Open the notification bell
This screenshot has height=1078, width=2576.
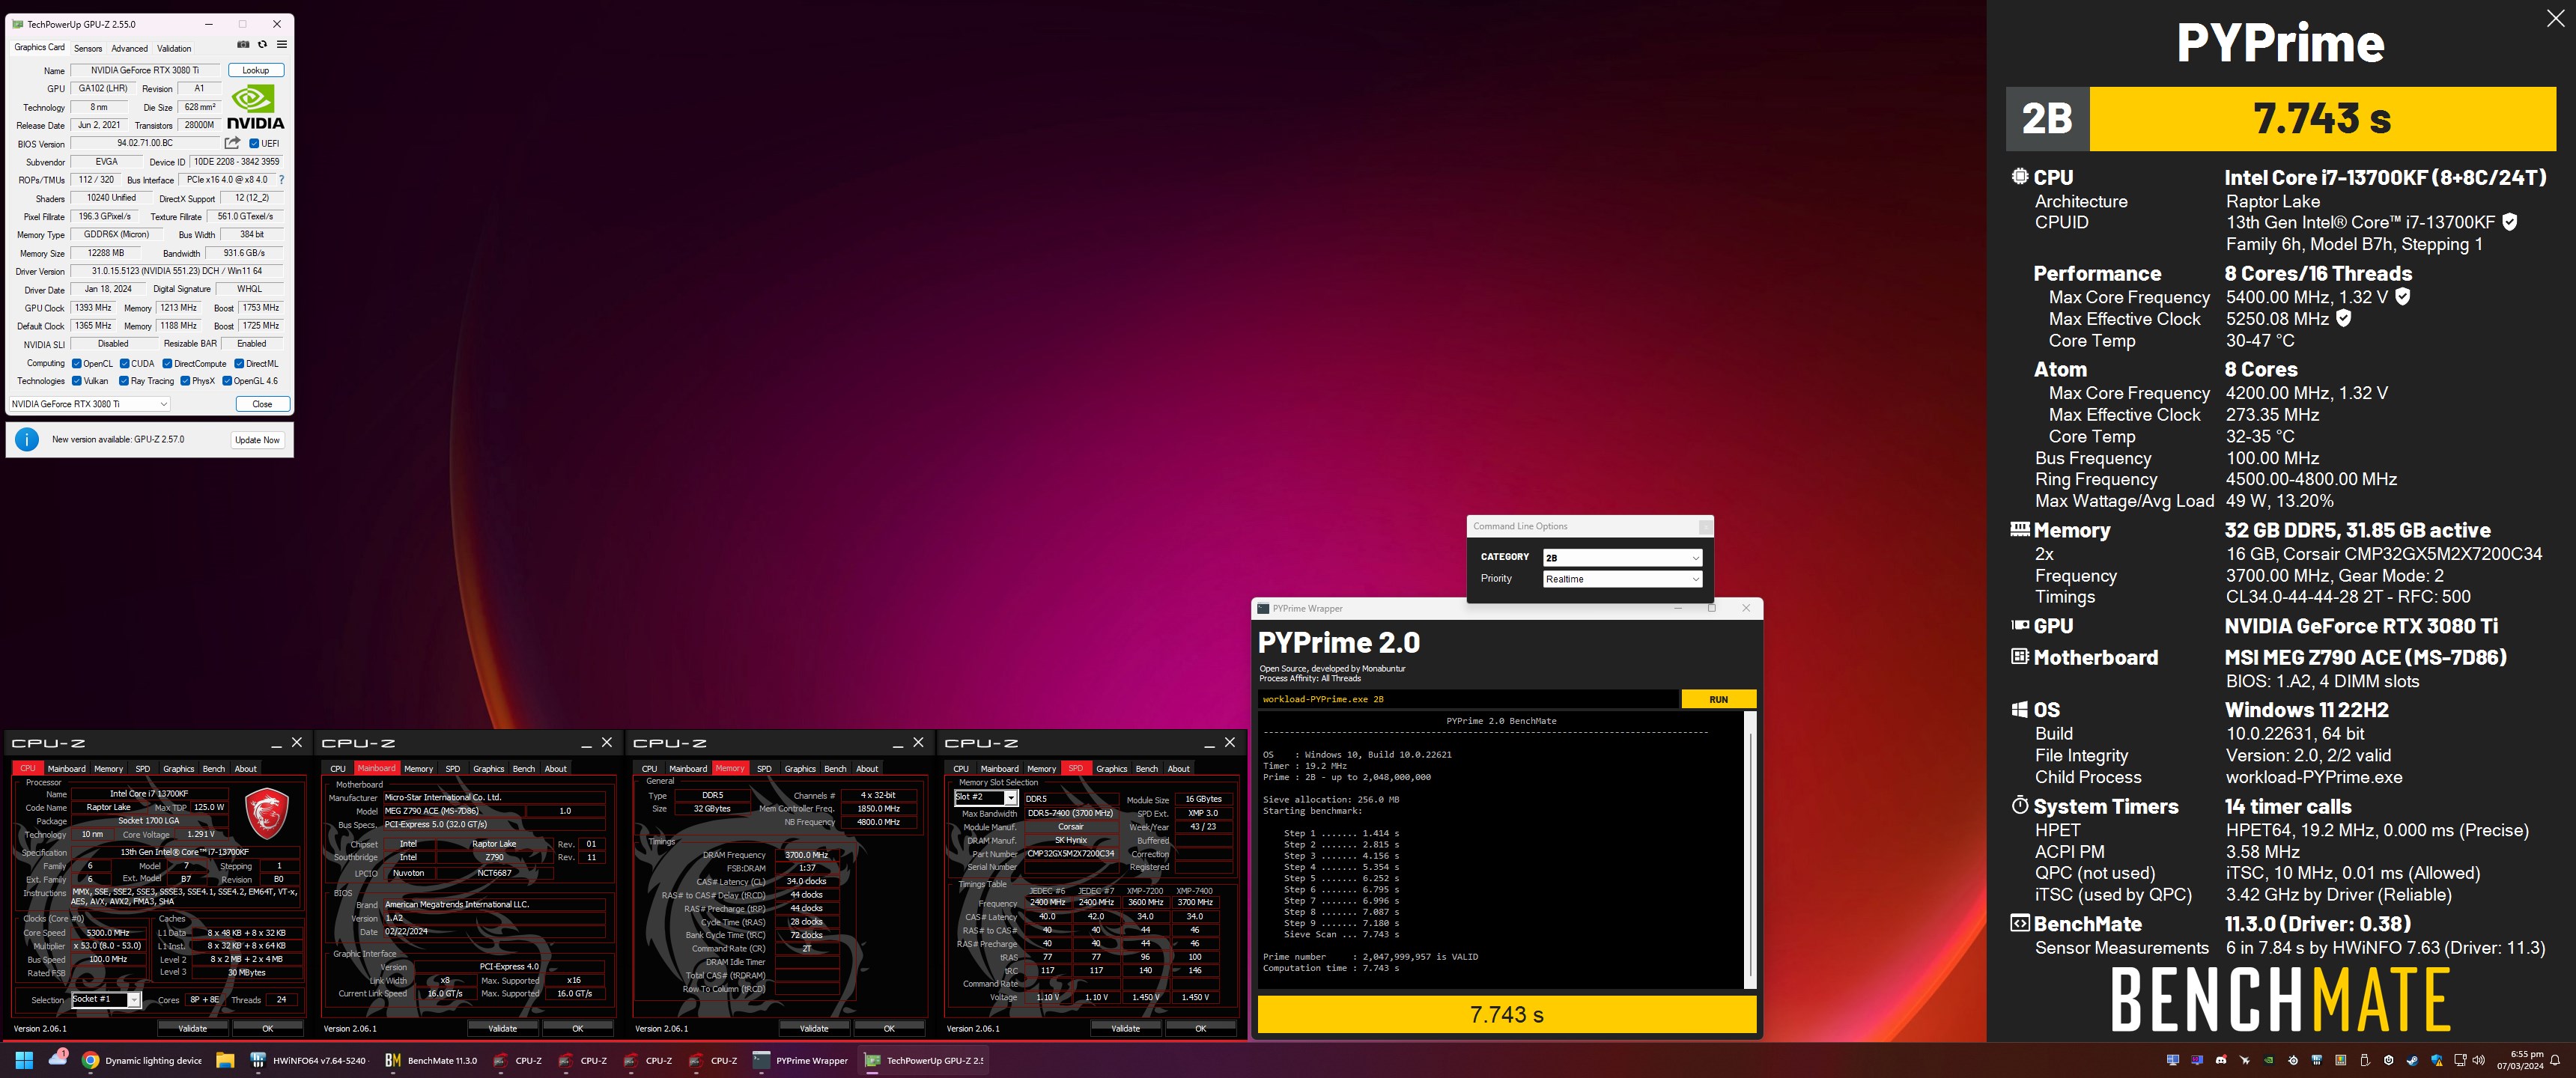tap(2556, 1060)
